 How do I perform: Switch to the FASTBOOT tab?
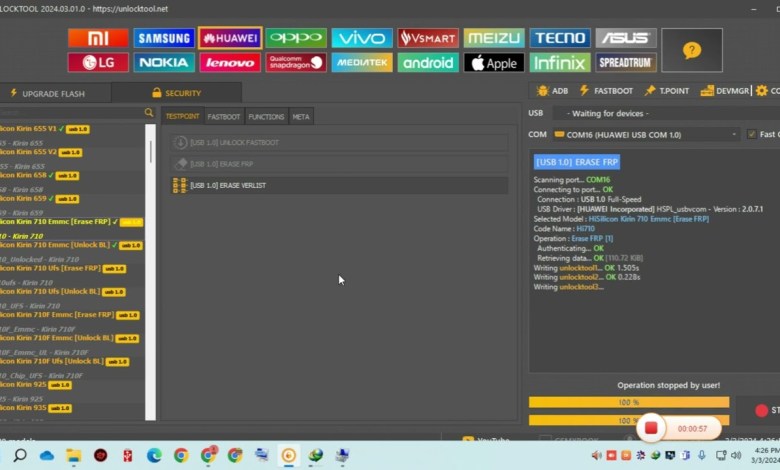pyautogui.click(x=223, y=117)
